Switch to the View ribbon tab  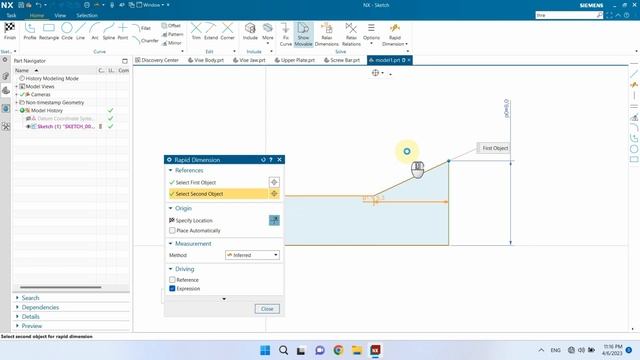pos(60,16)
